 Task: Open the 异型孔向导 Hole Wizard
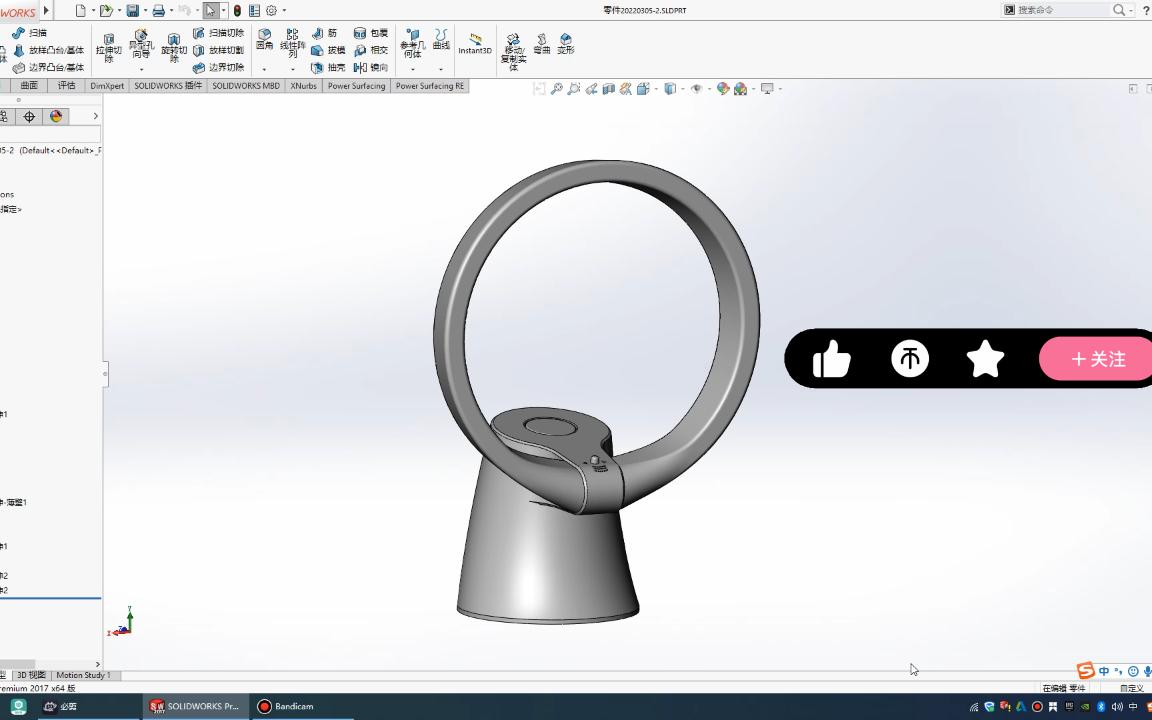(138, 43)
